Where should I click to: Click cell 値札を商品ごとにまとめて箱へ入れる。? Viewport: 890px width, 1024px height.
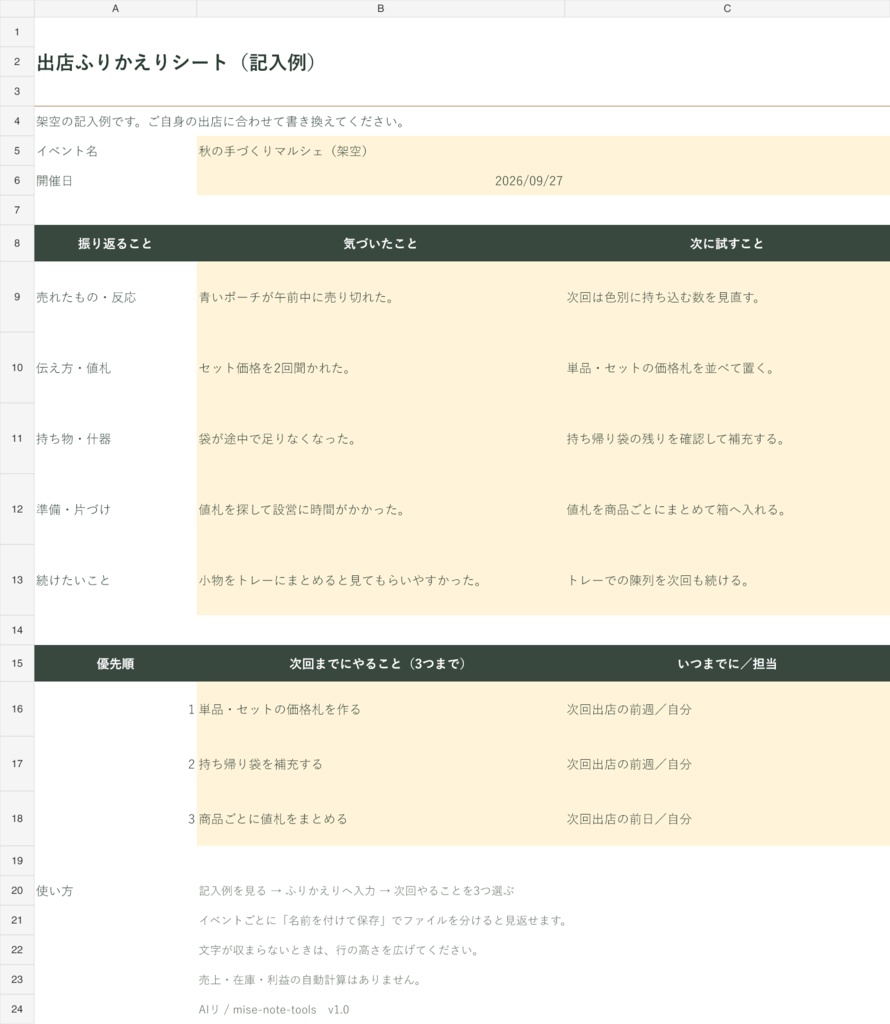point(727,509)
